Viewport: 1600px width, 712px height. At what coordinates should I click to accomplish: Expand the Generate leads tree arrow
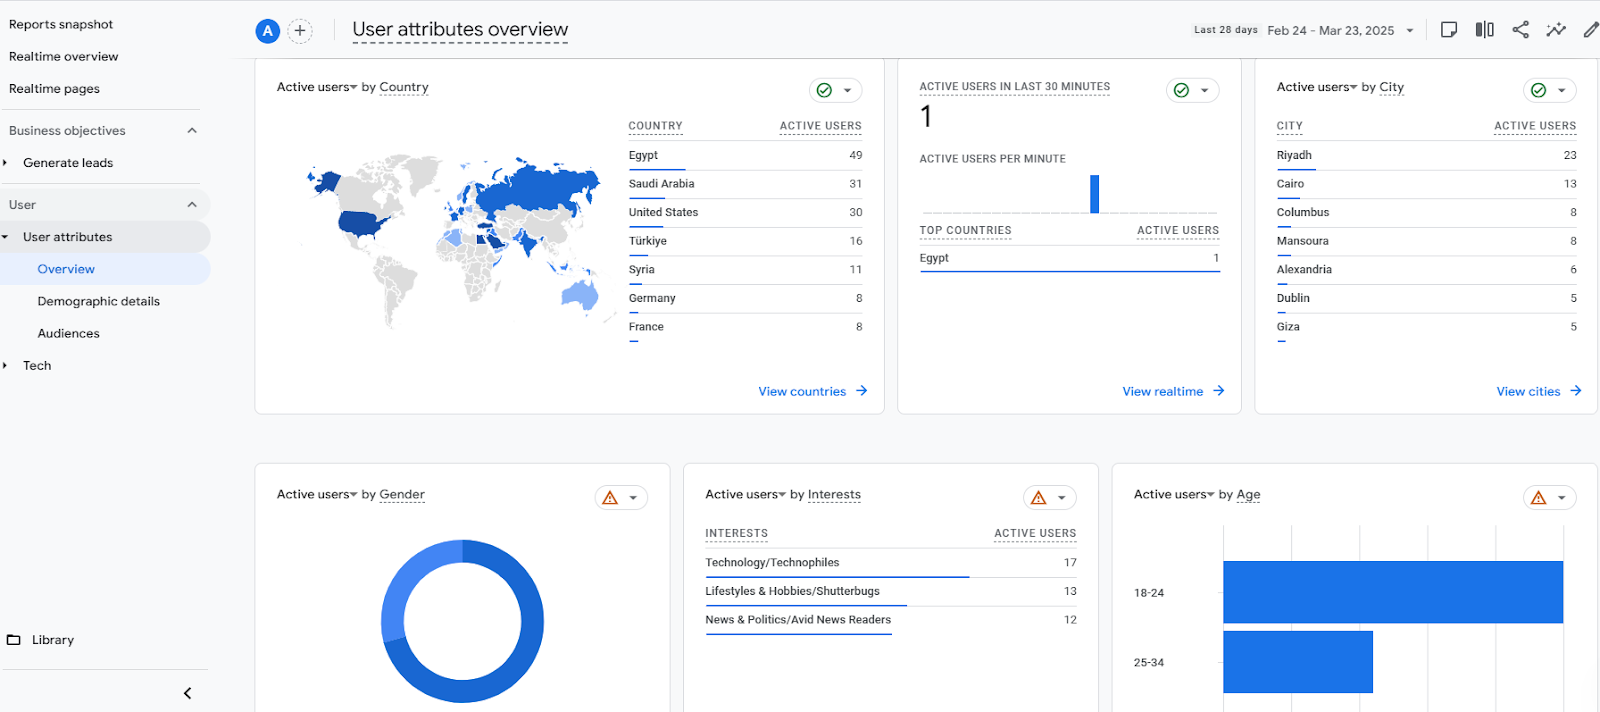(5, 163)
